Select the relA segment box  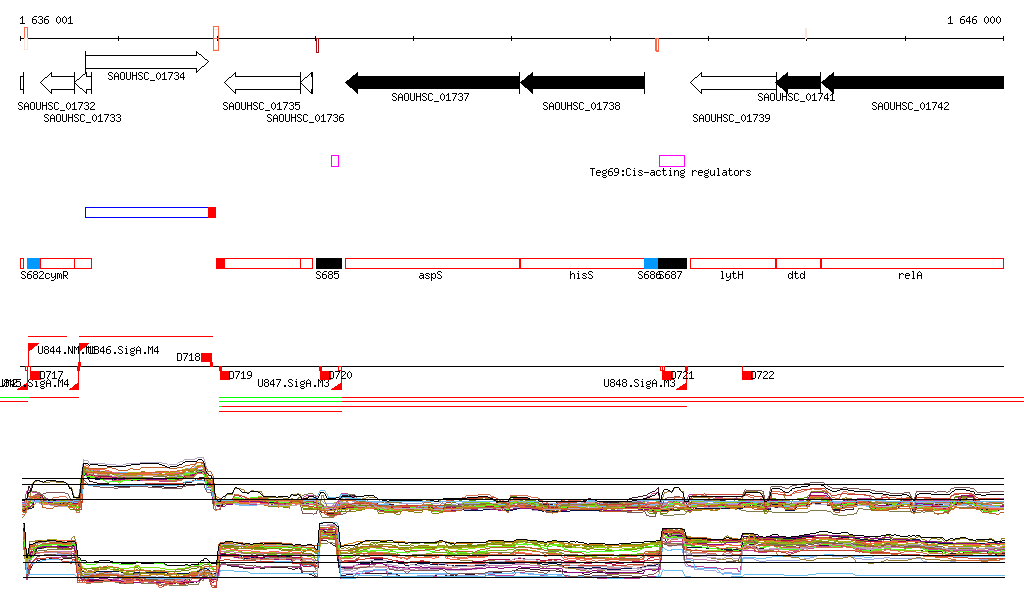pyautogui.click(x=912, y=264)
